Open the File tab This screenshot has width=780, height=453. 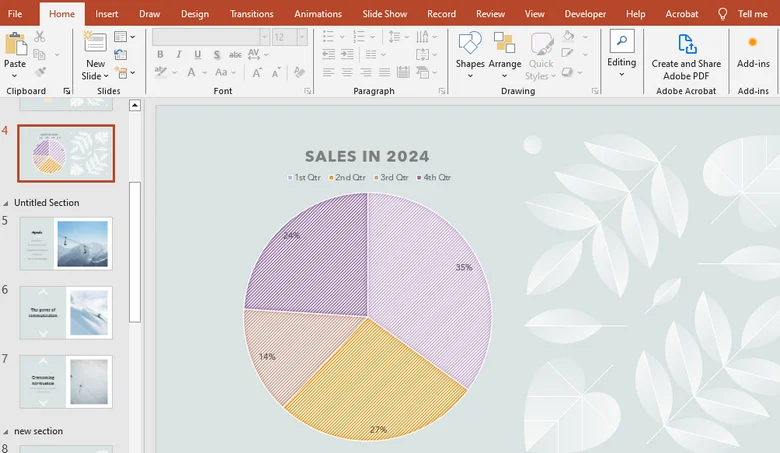[15, 14]
